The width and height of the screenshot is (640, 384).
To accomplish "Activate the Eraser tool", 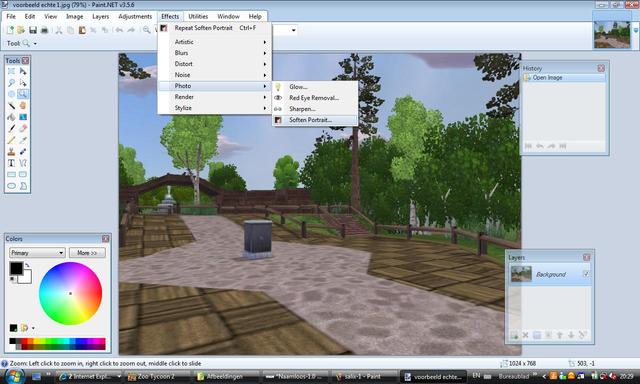I will pos(23,129).
